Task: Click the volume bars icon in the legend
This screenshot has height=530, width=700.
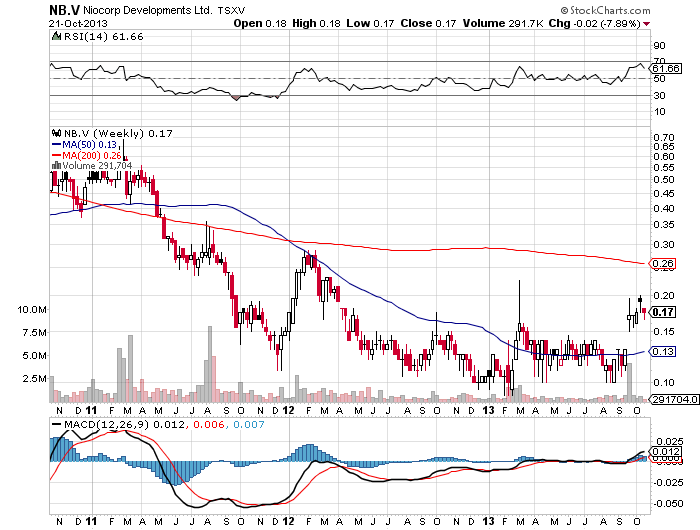Action: point(56,165)
